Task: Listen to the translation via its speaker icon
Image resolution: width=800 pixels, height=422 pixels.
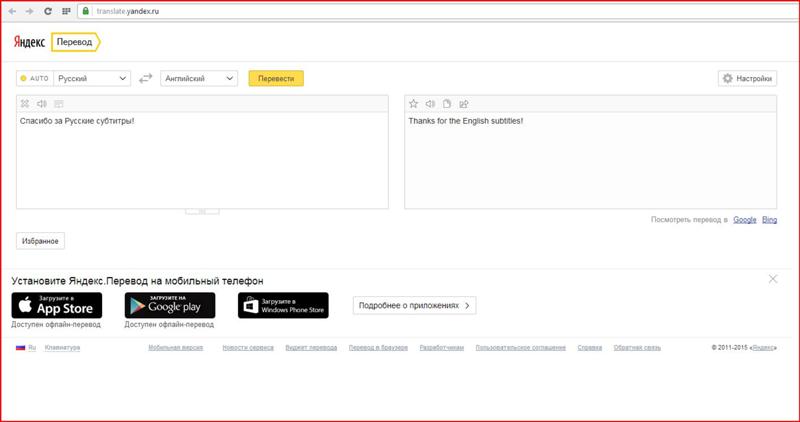Action: coord(431,104)
